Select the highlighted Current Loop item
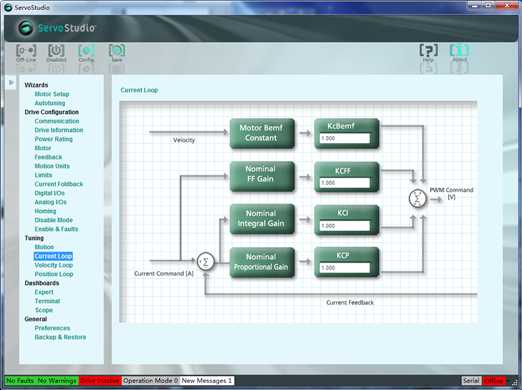 [53, 256]
